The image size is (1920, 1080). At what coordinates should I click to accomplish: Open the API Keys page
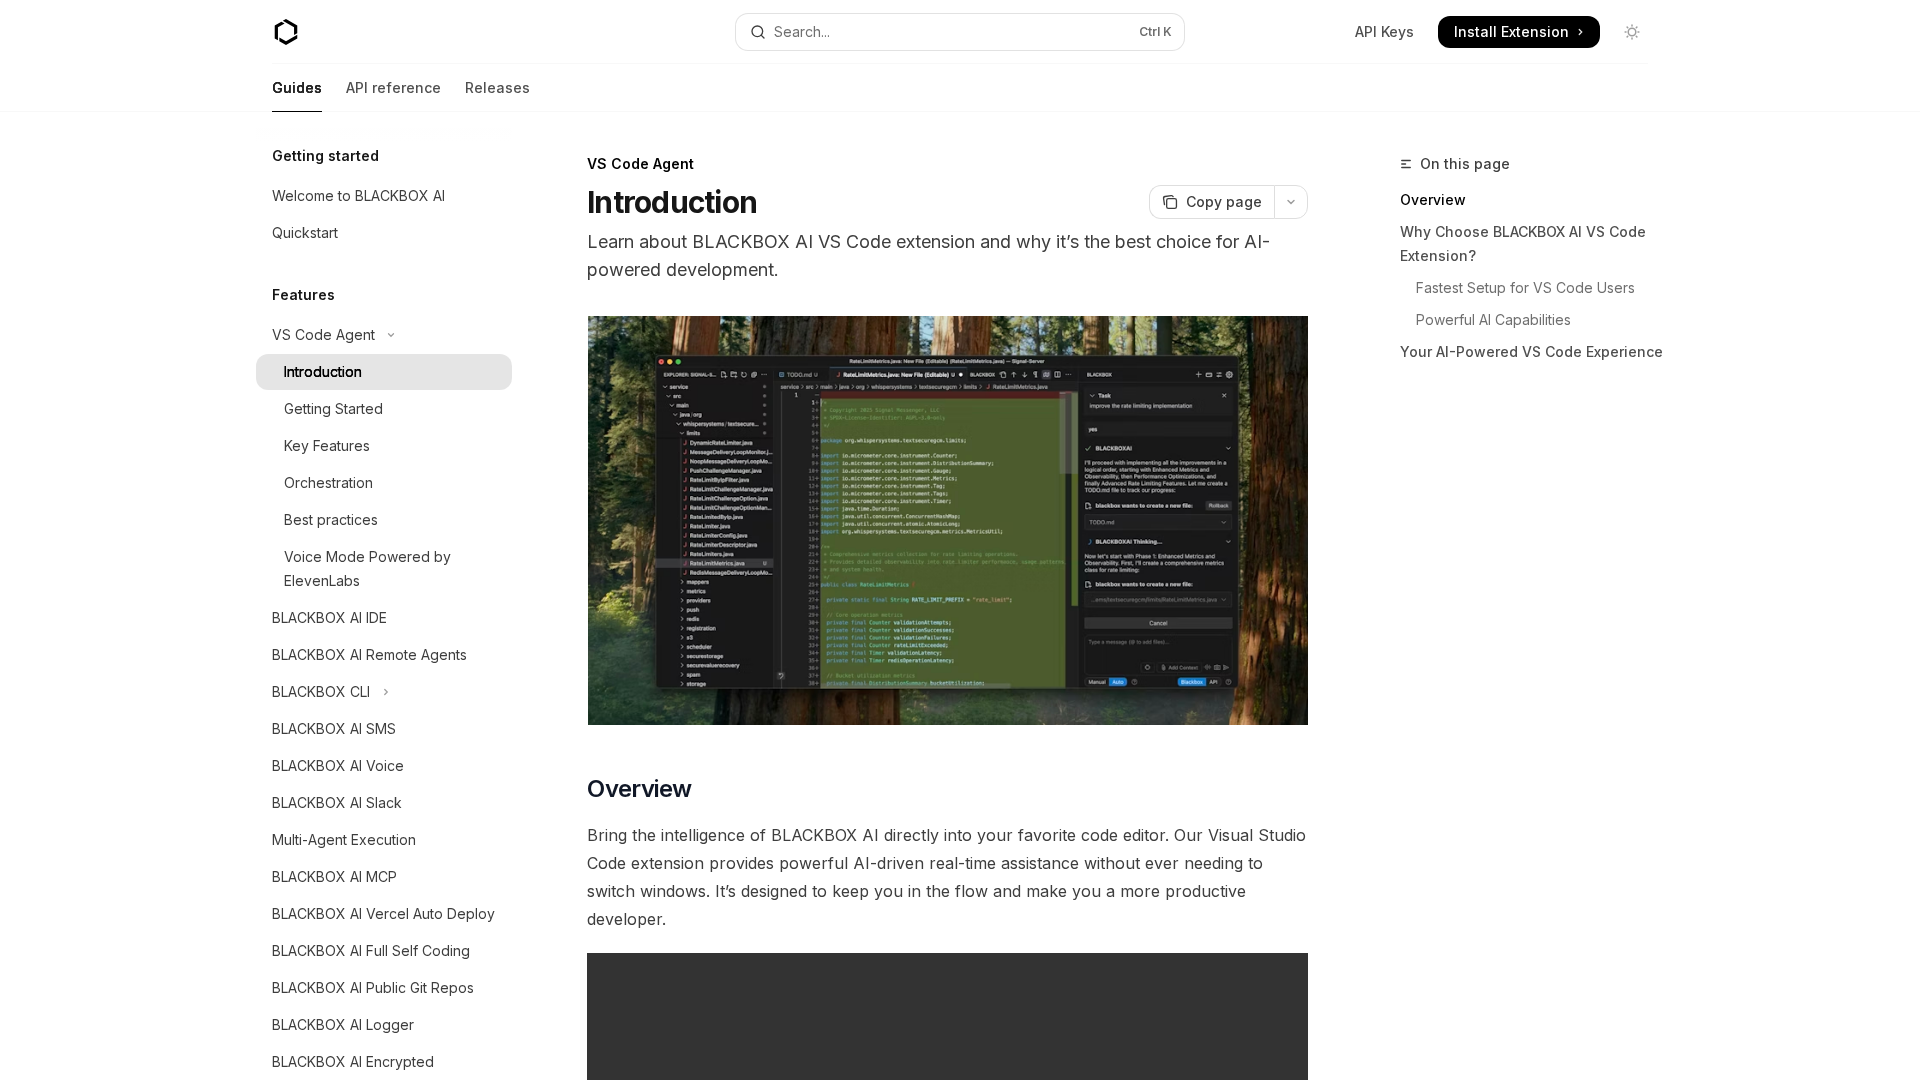(x=1383, y=32)
